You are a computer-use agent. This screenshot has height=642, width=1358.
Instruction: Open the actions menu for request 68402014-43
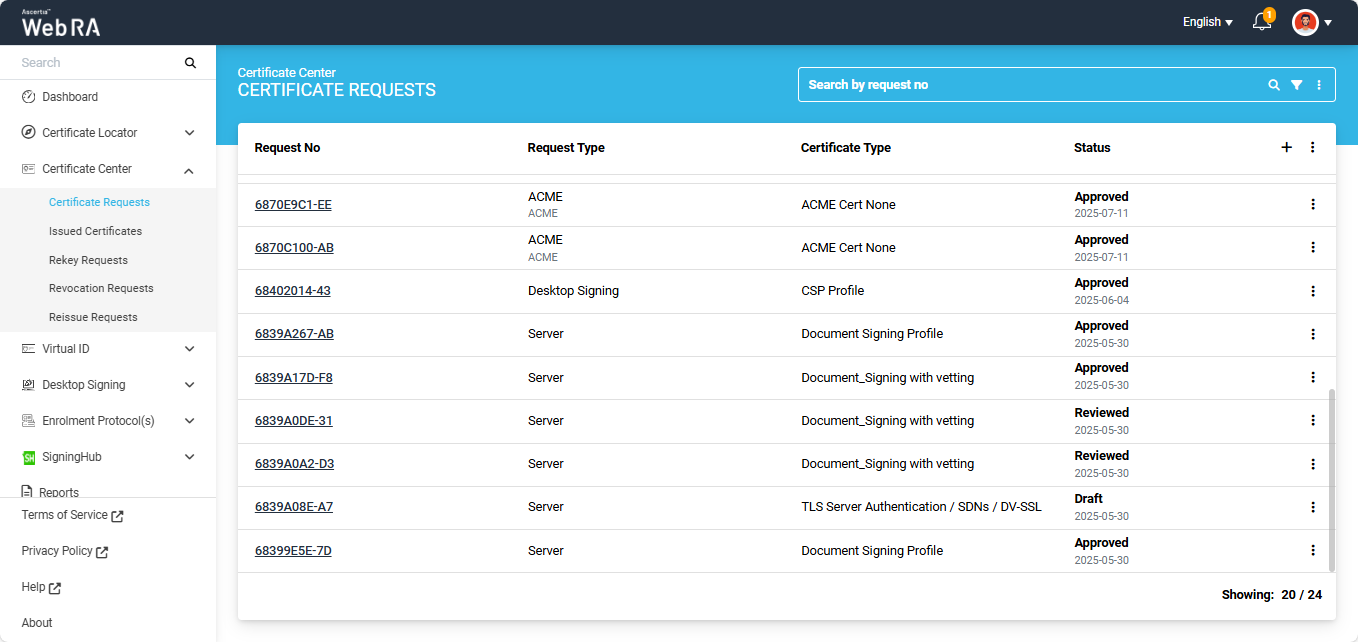(1312, 291)
